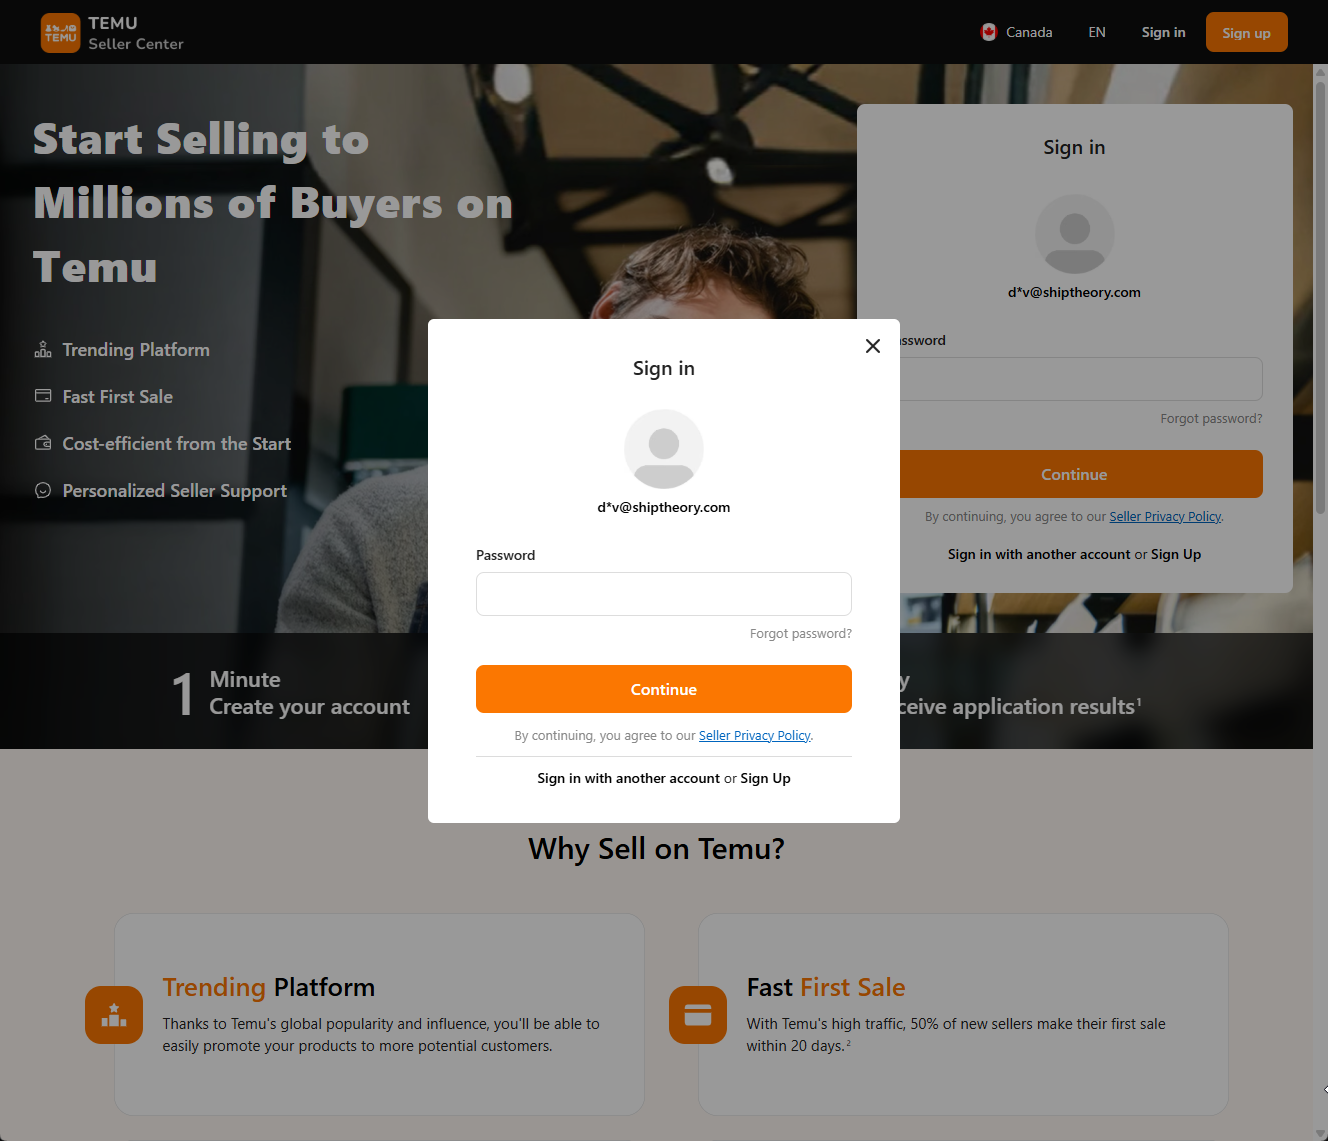
Task: Click the Cost-efficient wallet icon
Action: [x=43, y=443]
